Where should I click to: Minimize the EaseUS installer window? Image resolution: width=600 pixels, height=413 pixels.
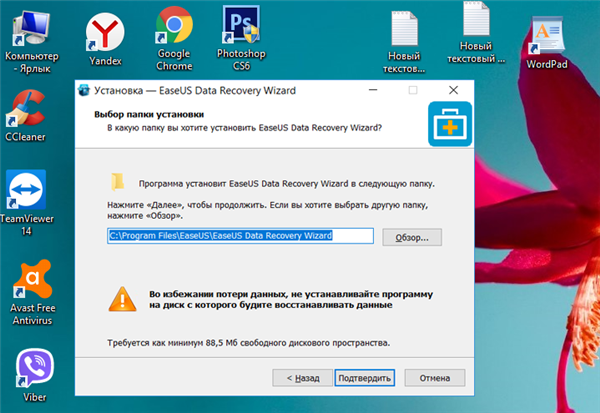(x=373, y=90)
